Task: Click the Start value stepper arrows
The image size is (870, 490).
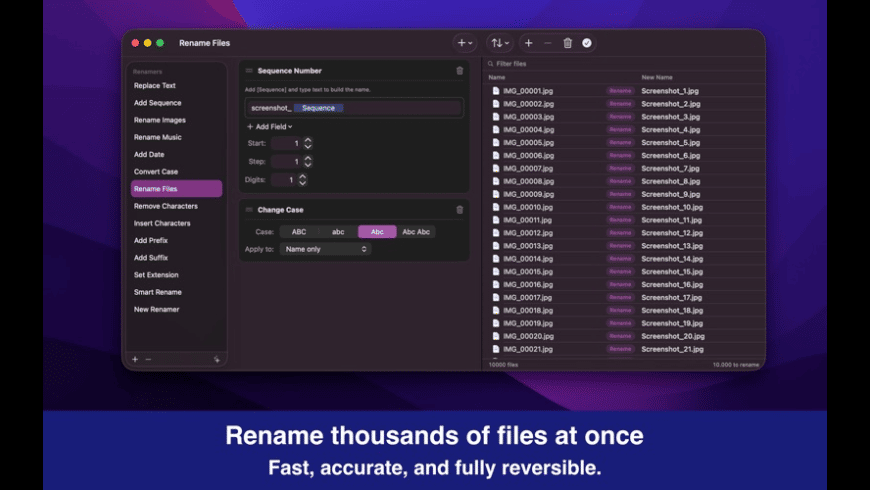Action: coord(308,143)
